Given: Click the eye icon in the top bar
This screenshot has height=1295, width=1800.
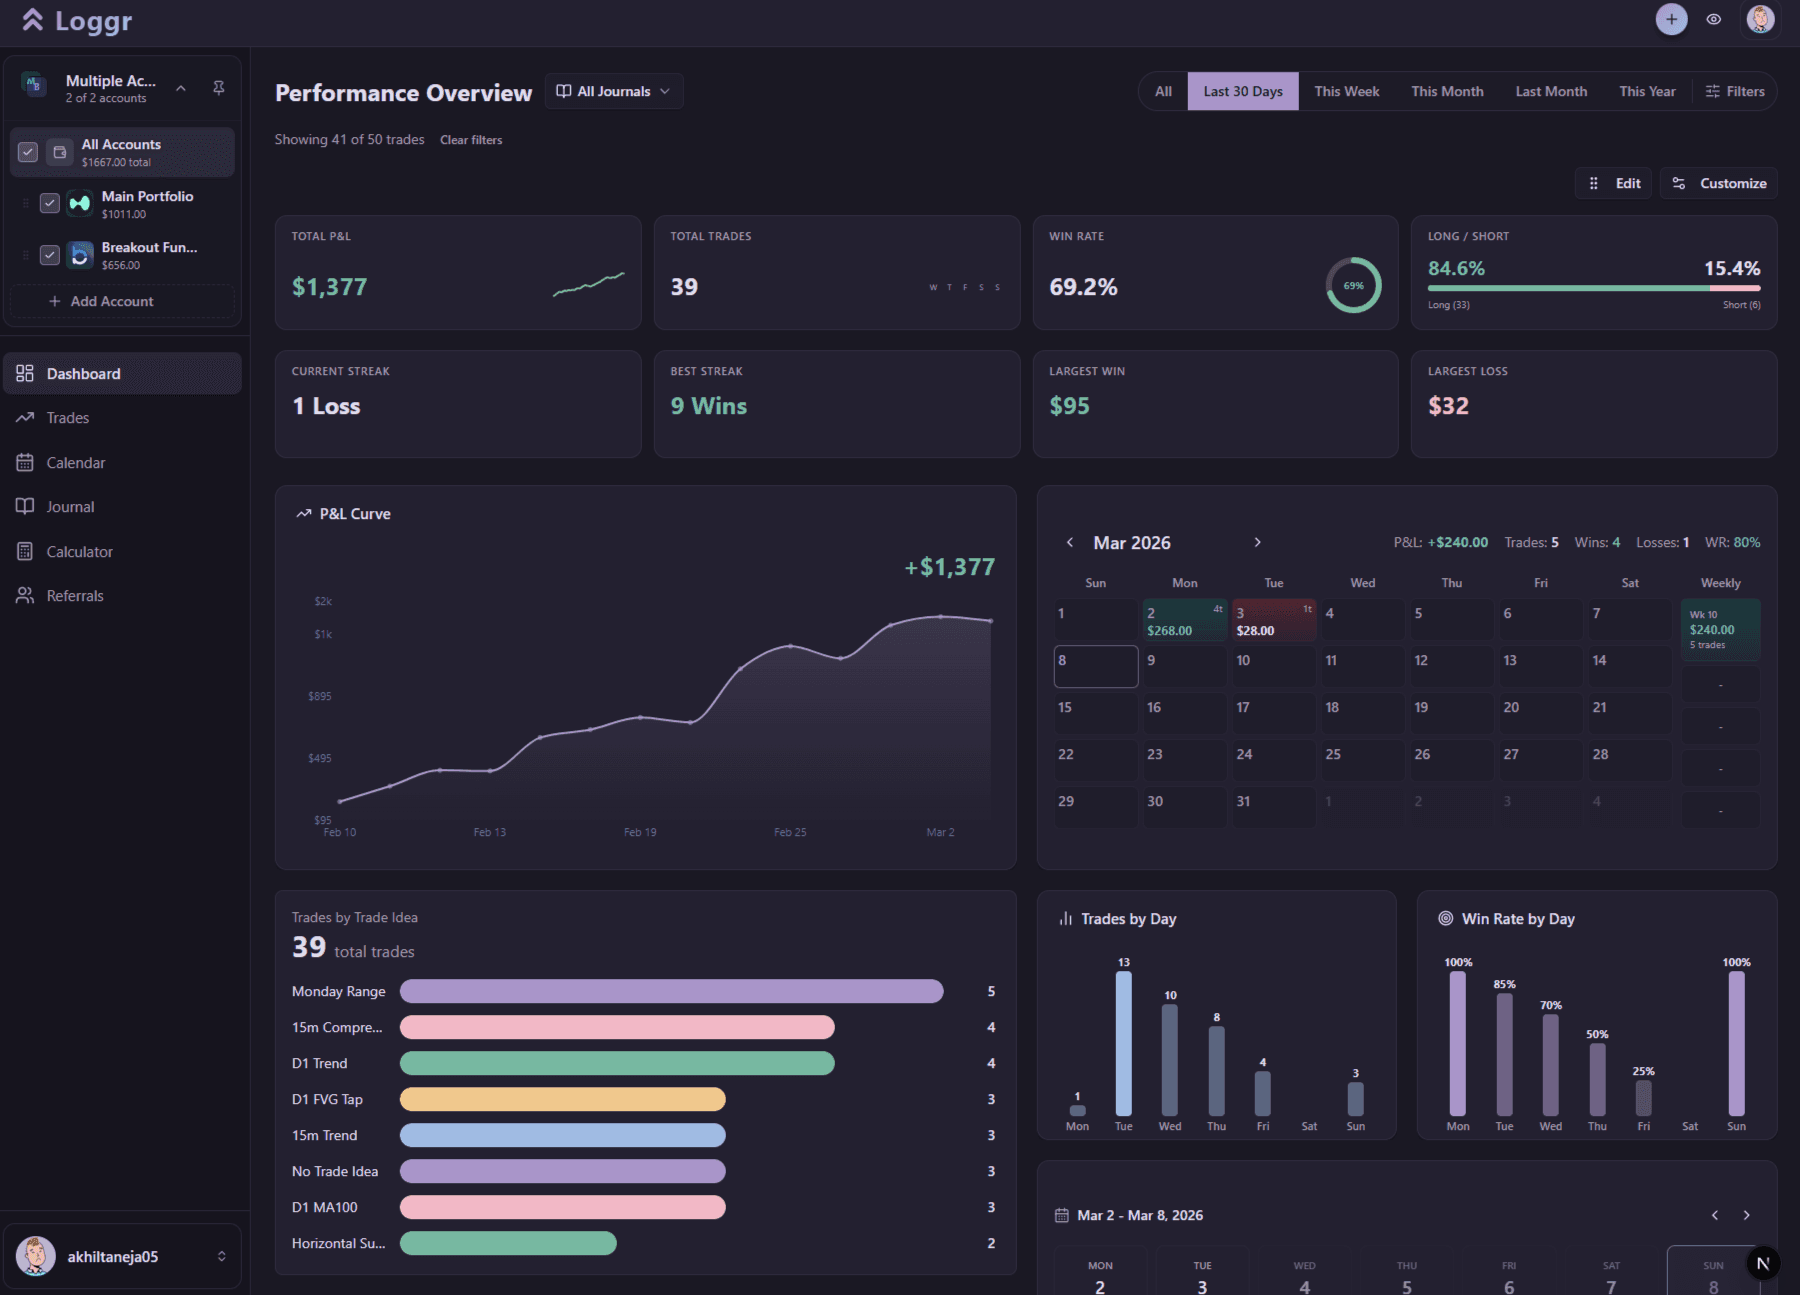Looking at the screenshot, I should [x=1714, y=19].
